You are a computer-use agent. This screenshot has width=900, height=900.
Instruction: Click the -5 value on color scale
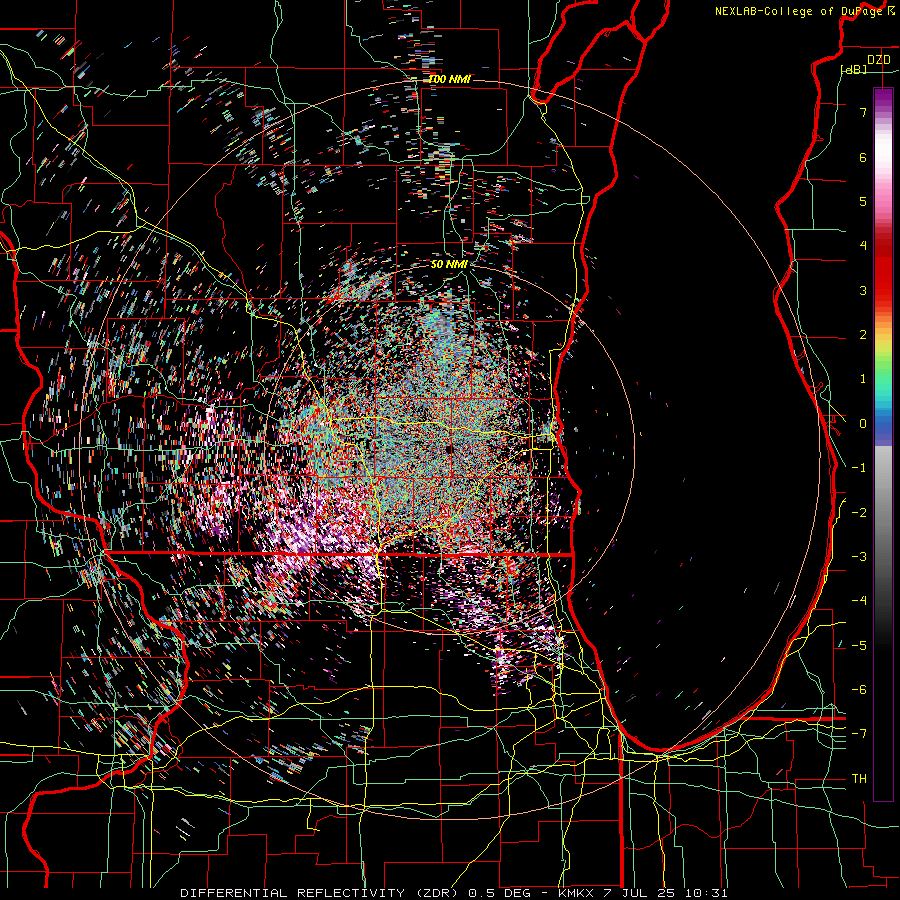[x=859, y=645]
